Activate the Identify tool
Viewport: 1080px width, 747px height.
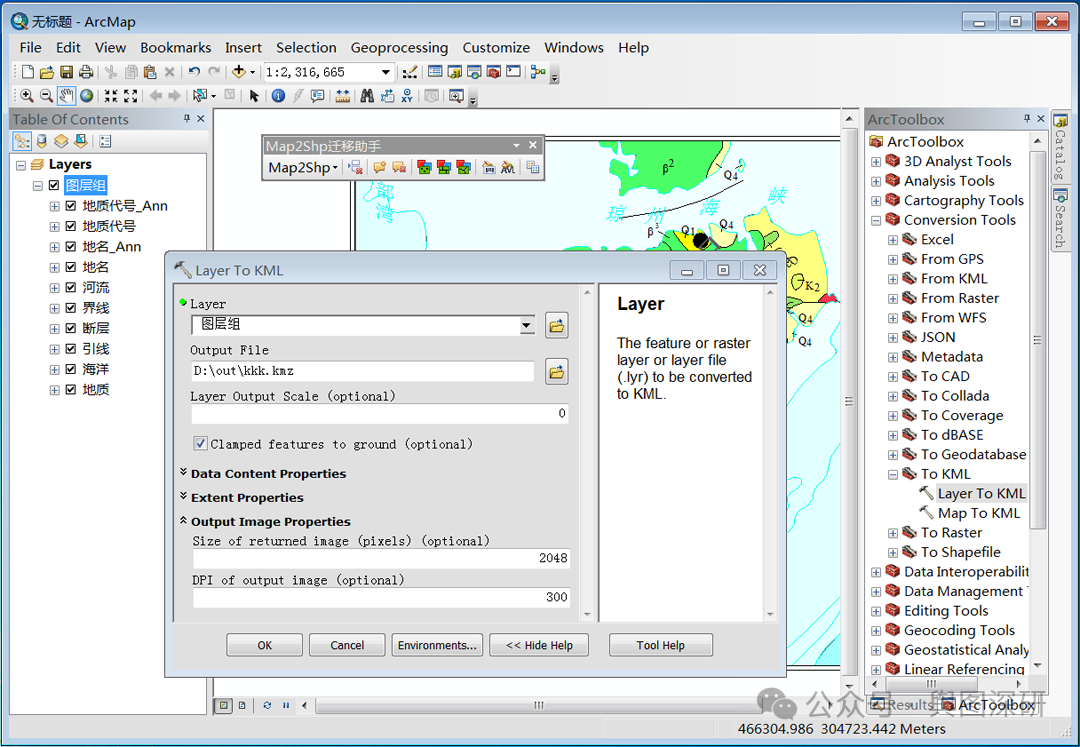[x=278, y=96]
